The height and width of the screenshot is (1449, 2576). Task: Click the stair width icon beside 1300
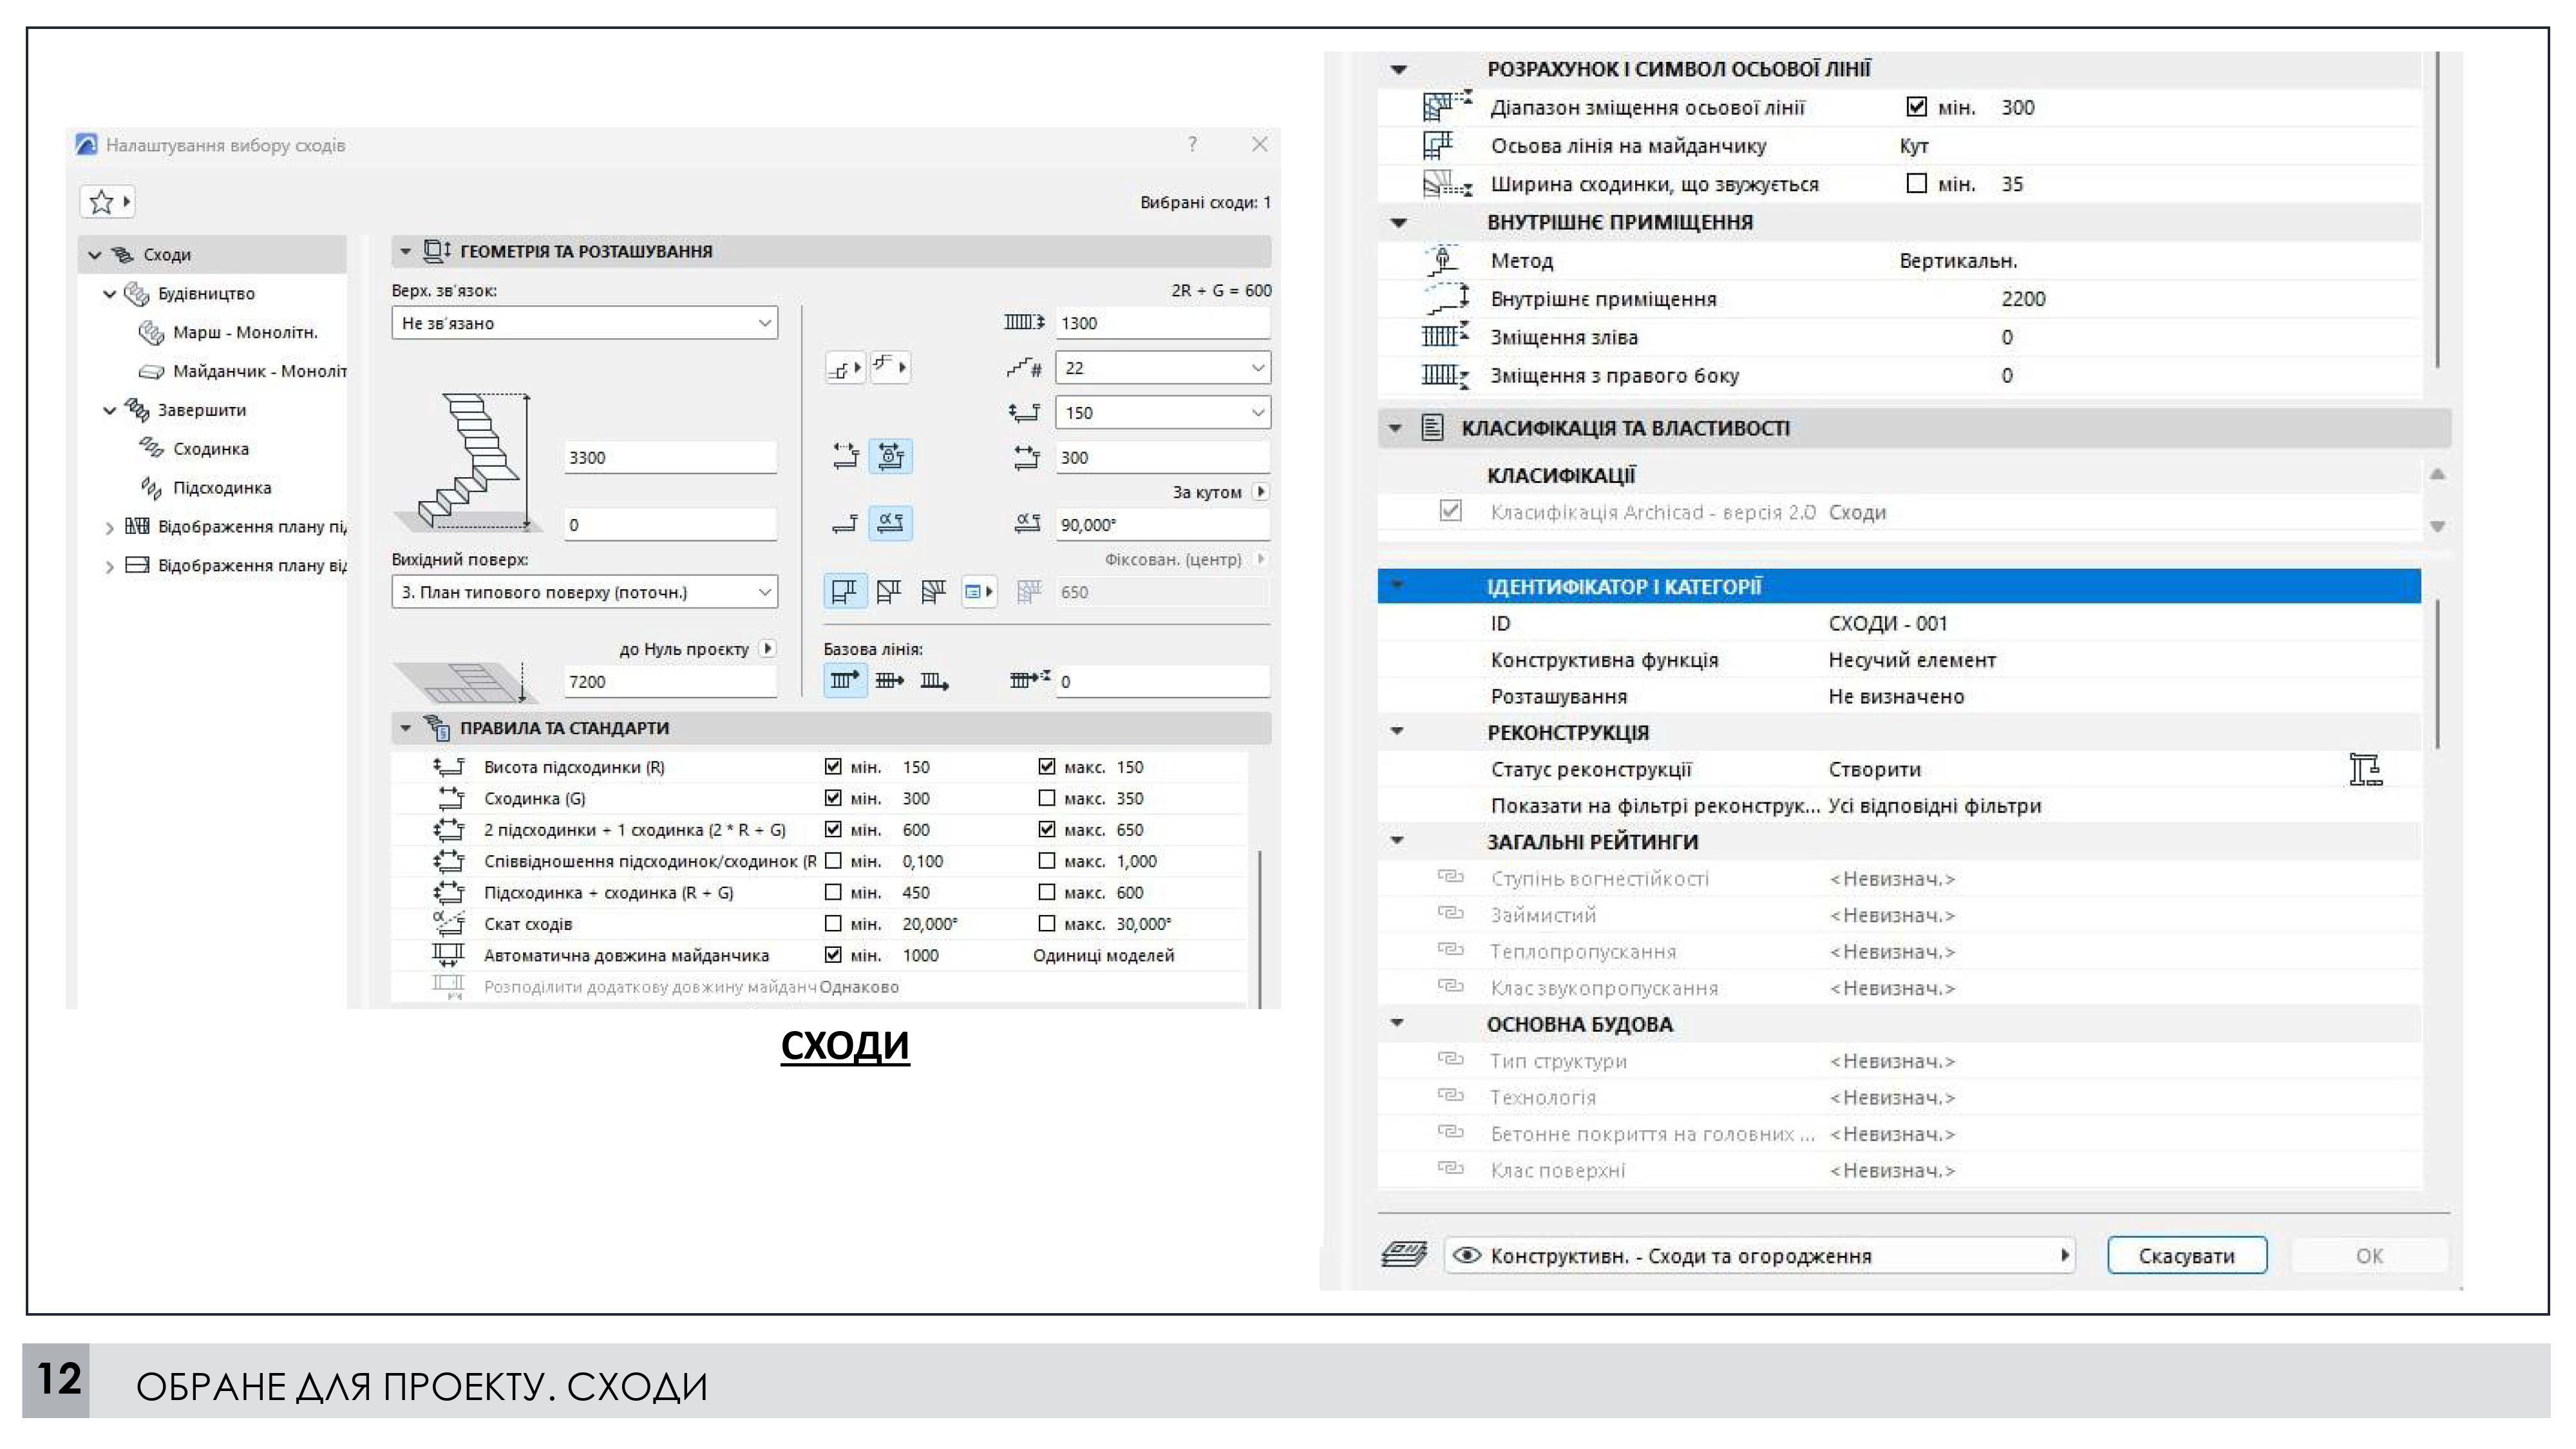[x=1024, y=322]
